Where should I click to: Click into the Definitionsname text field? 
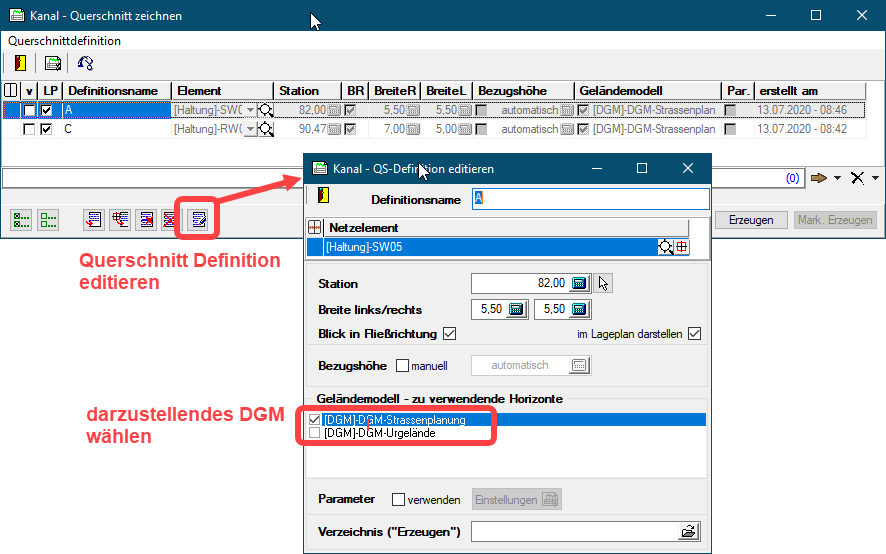(590, 199)
